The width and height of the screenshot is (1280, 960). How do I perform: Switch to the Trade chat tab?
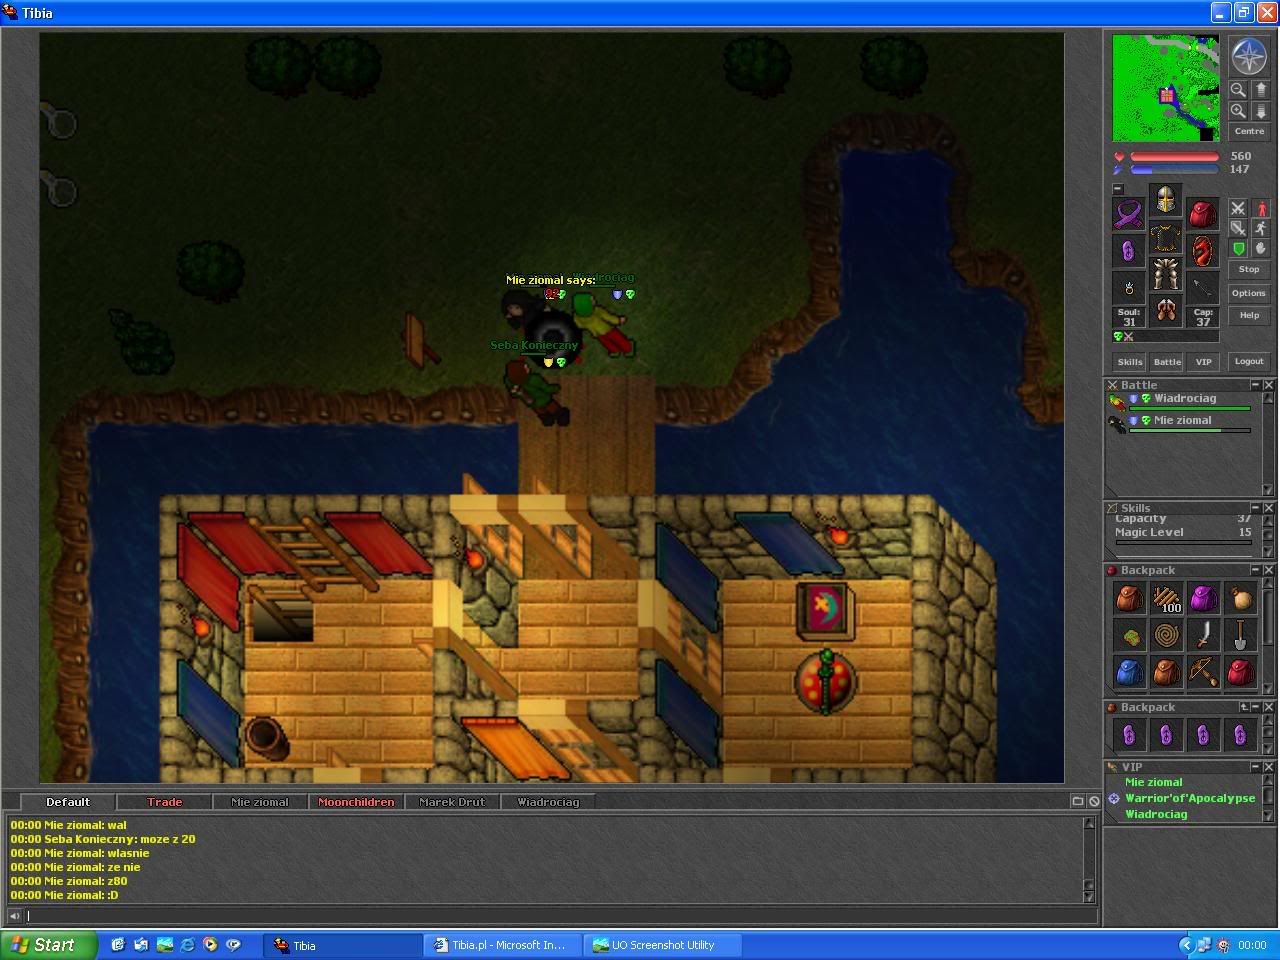pyautogui.click(x=165, y=802)
